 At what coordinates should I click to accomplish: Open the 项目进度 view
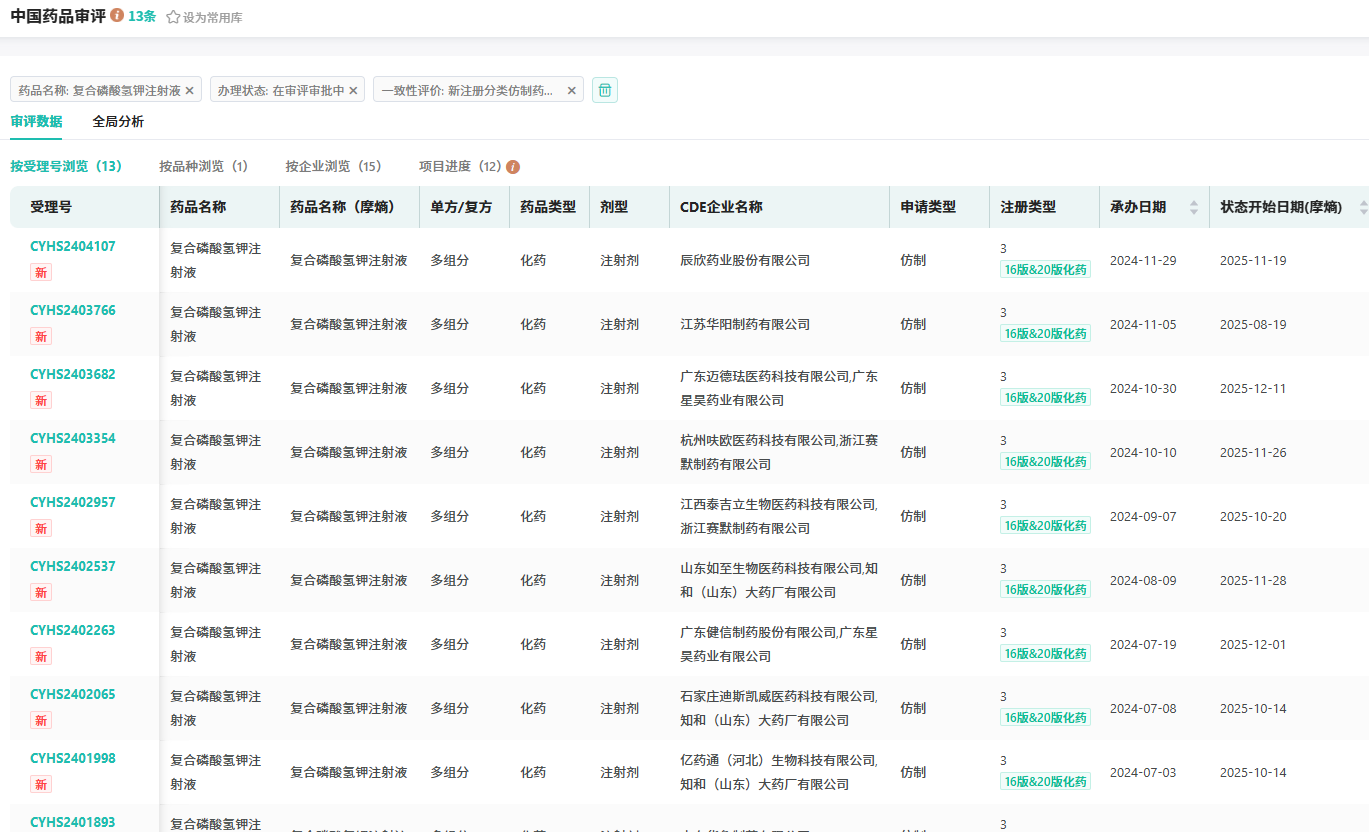tap(460, 166)
